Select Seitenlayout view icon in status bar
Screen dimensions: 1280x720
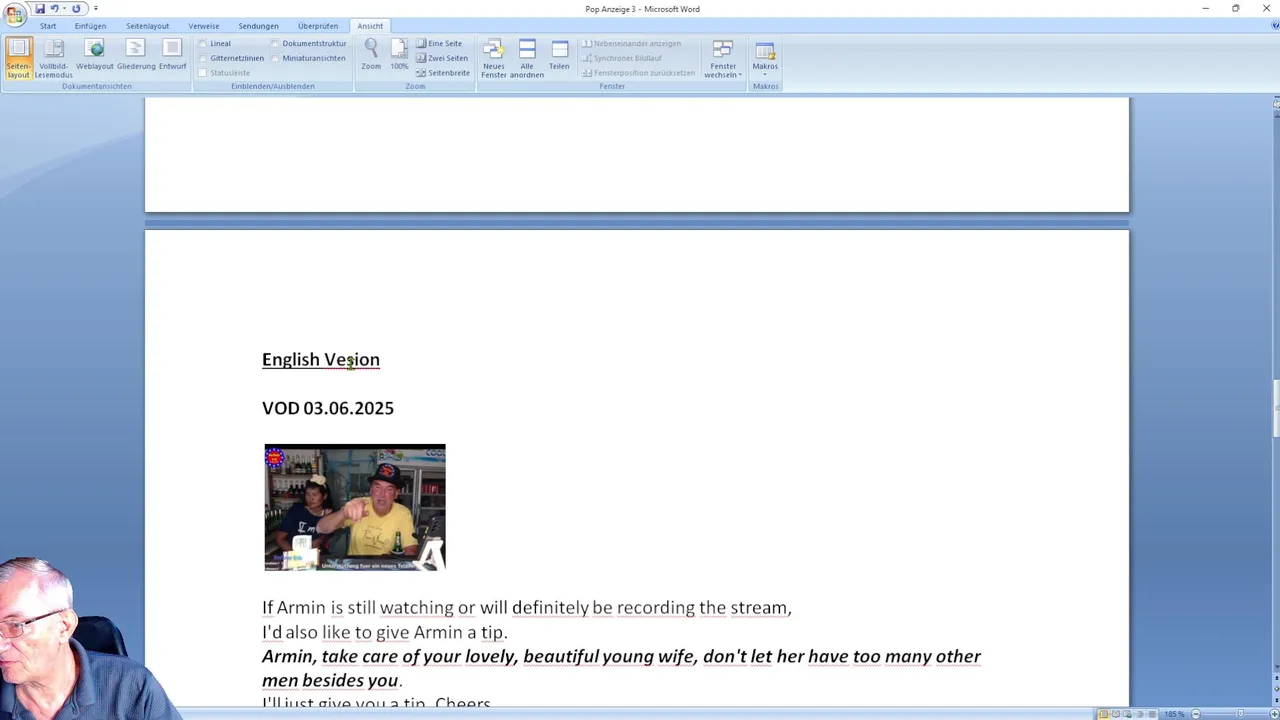click(1104, 714)
